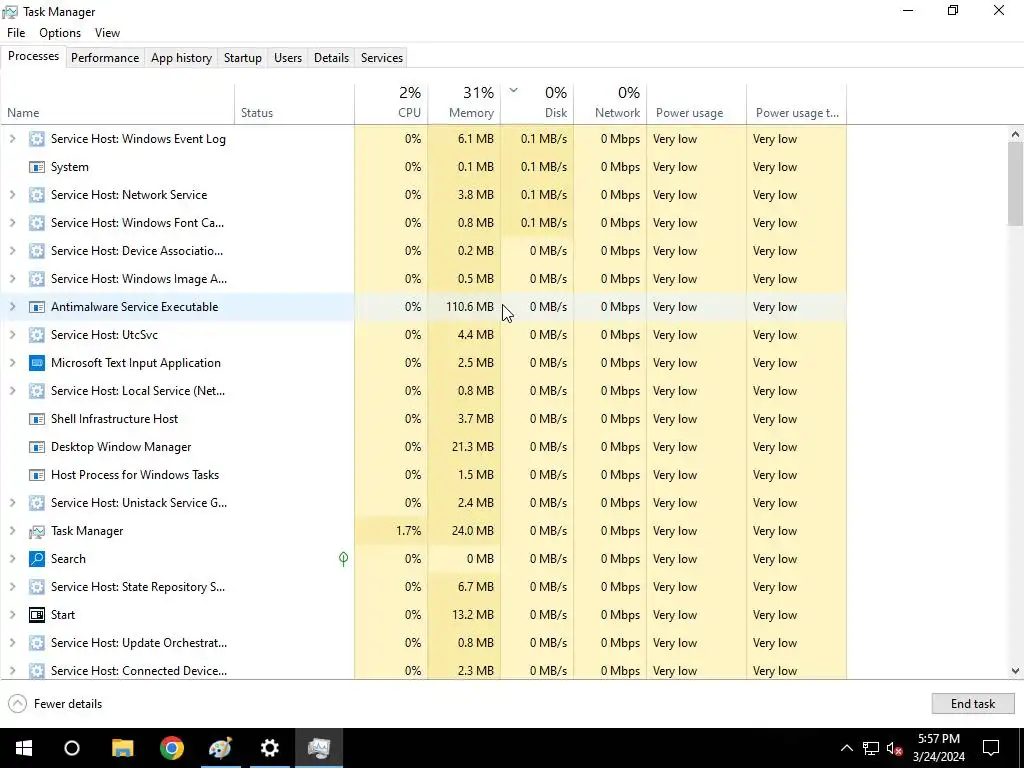
Task: Click the Service Host: State Repository gear icon
Action: coord(37,586)
